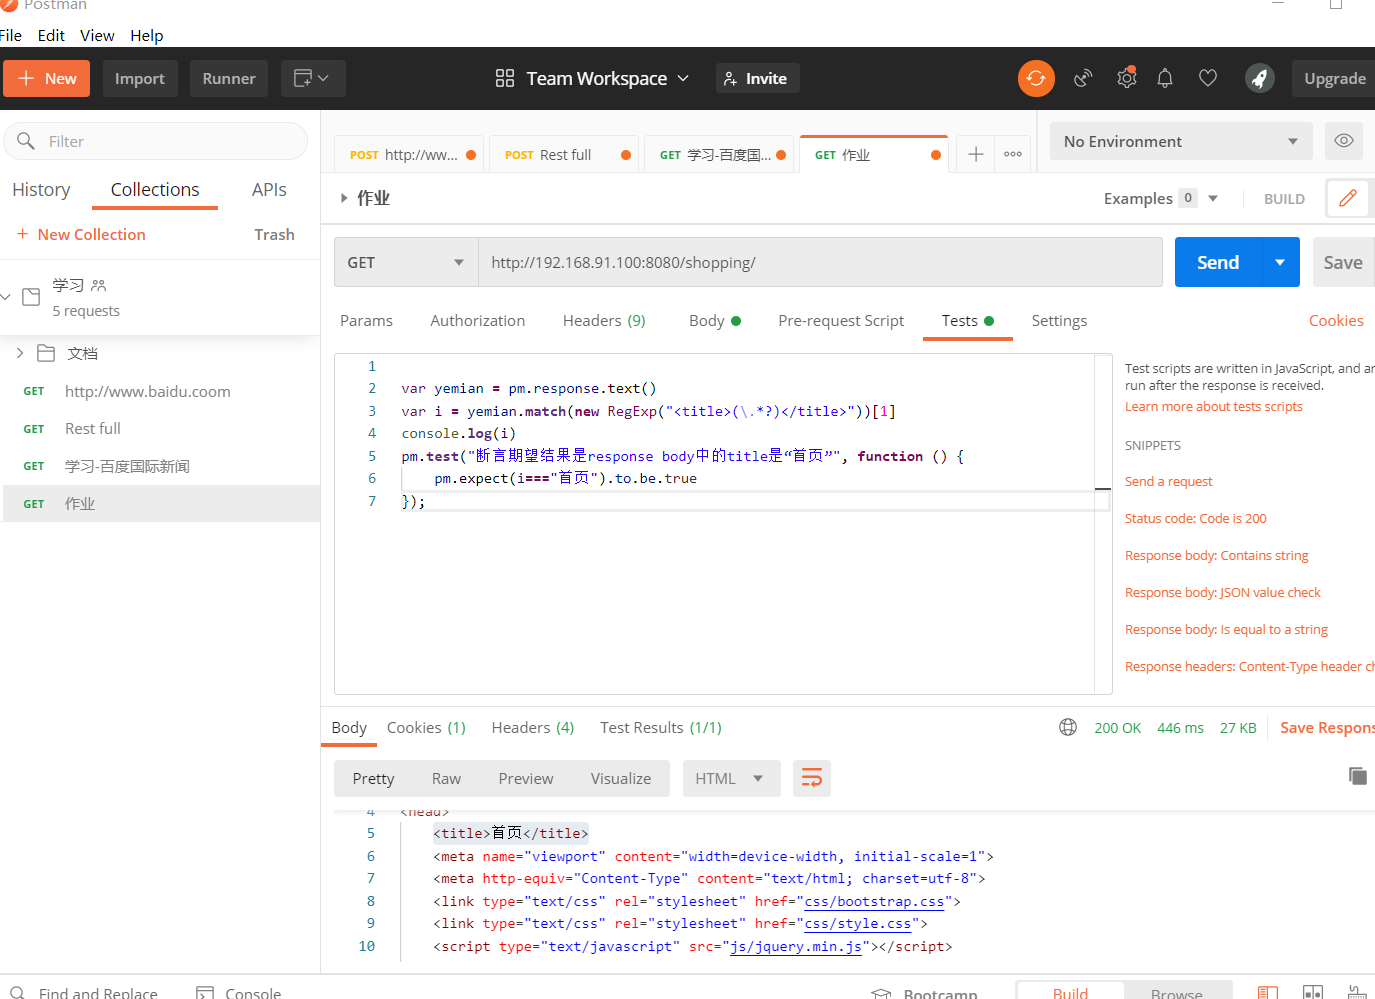Open the View menu
This screenshot has height=999, width=1375.
tap(97, 35)
